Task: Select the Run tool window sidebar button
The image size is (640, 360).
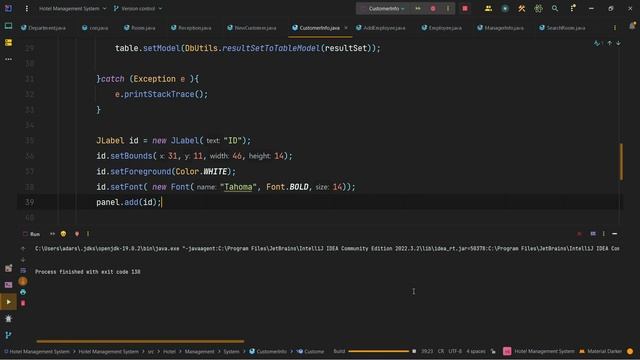Action: (x=8, y=302)
